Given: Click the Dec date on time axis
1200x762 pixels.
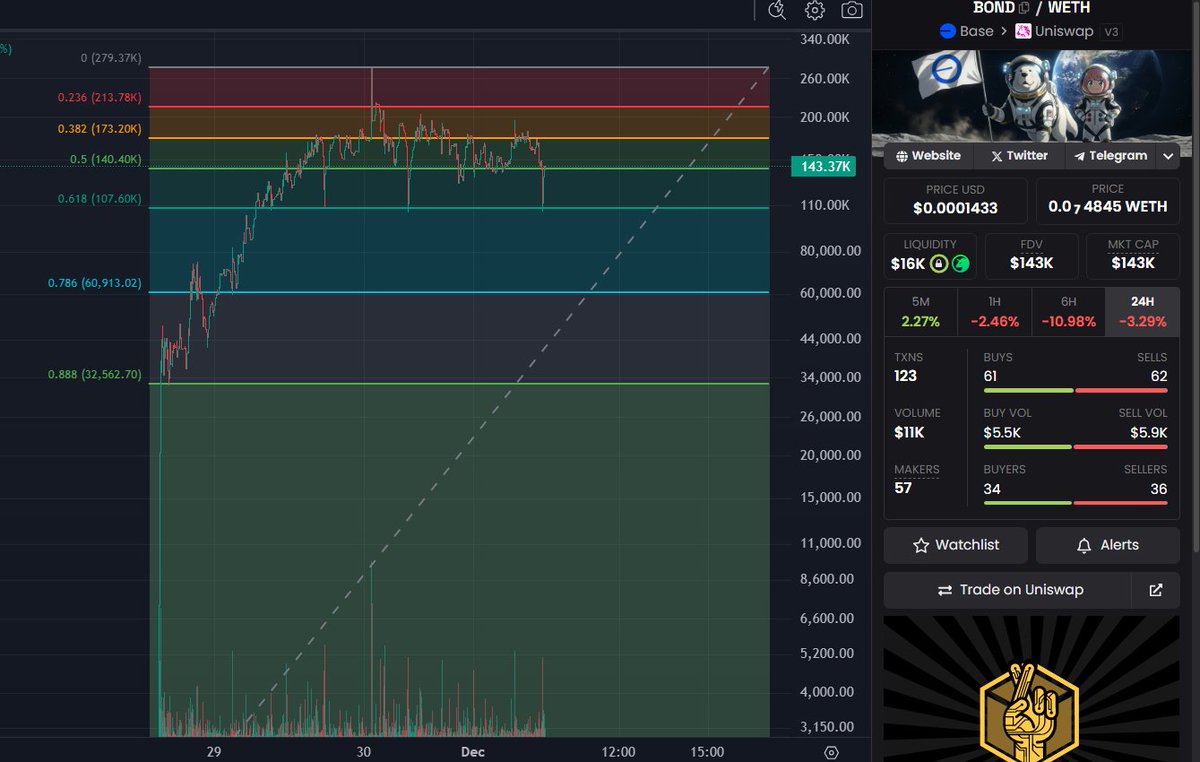Looking at the screenshot, I should [473, 751].
